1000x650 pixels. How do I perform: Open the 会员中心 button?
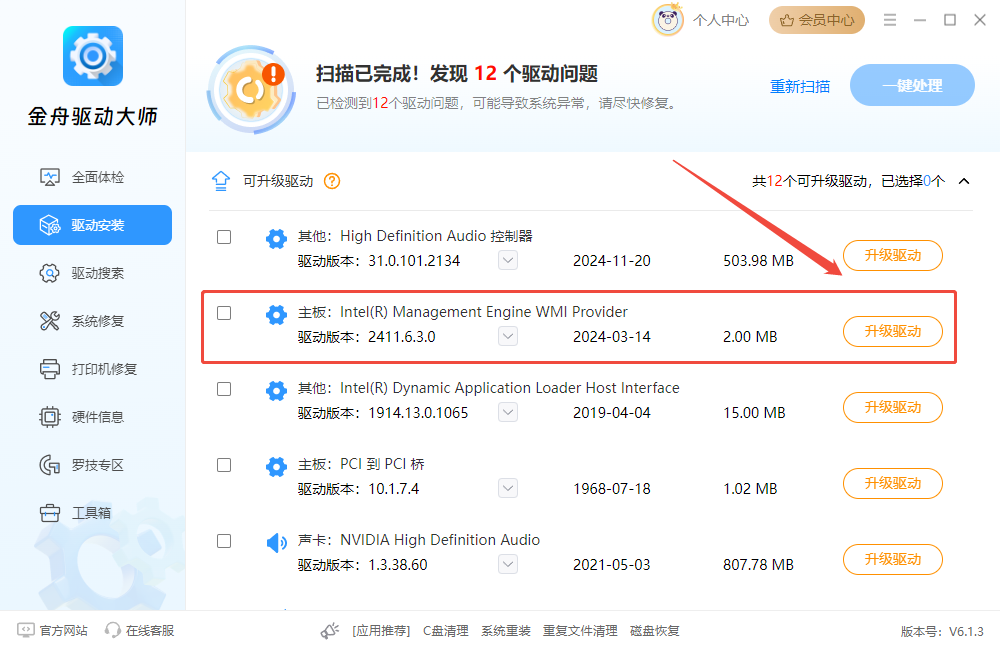pyautogui.click(x=817, y=20)
